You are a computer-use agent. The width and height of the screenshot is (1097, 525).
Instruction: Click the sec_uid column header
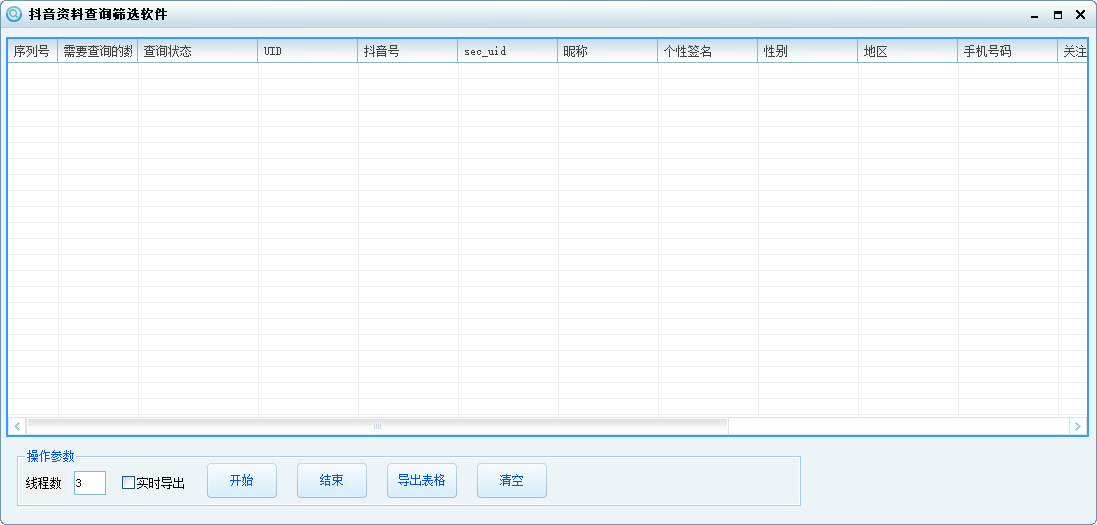[x=508, y=51]
